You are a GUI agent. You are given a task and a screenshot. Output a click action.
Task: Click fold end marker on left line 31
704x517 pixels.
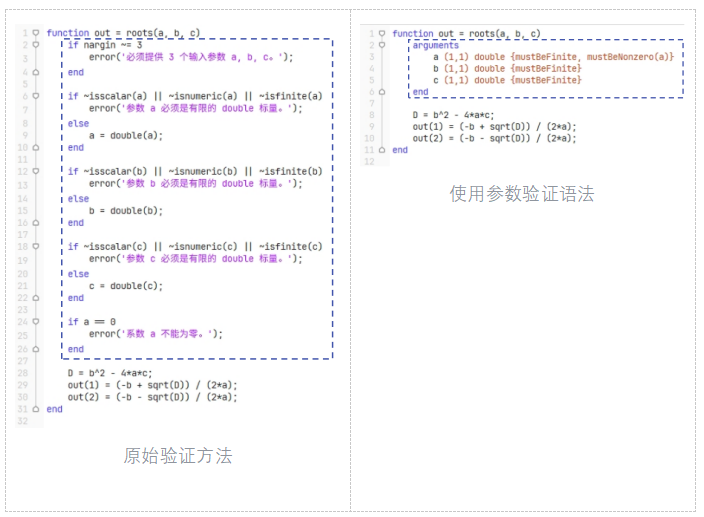pyautogui.click(x=36, y=409)
